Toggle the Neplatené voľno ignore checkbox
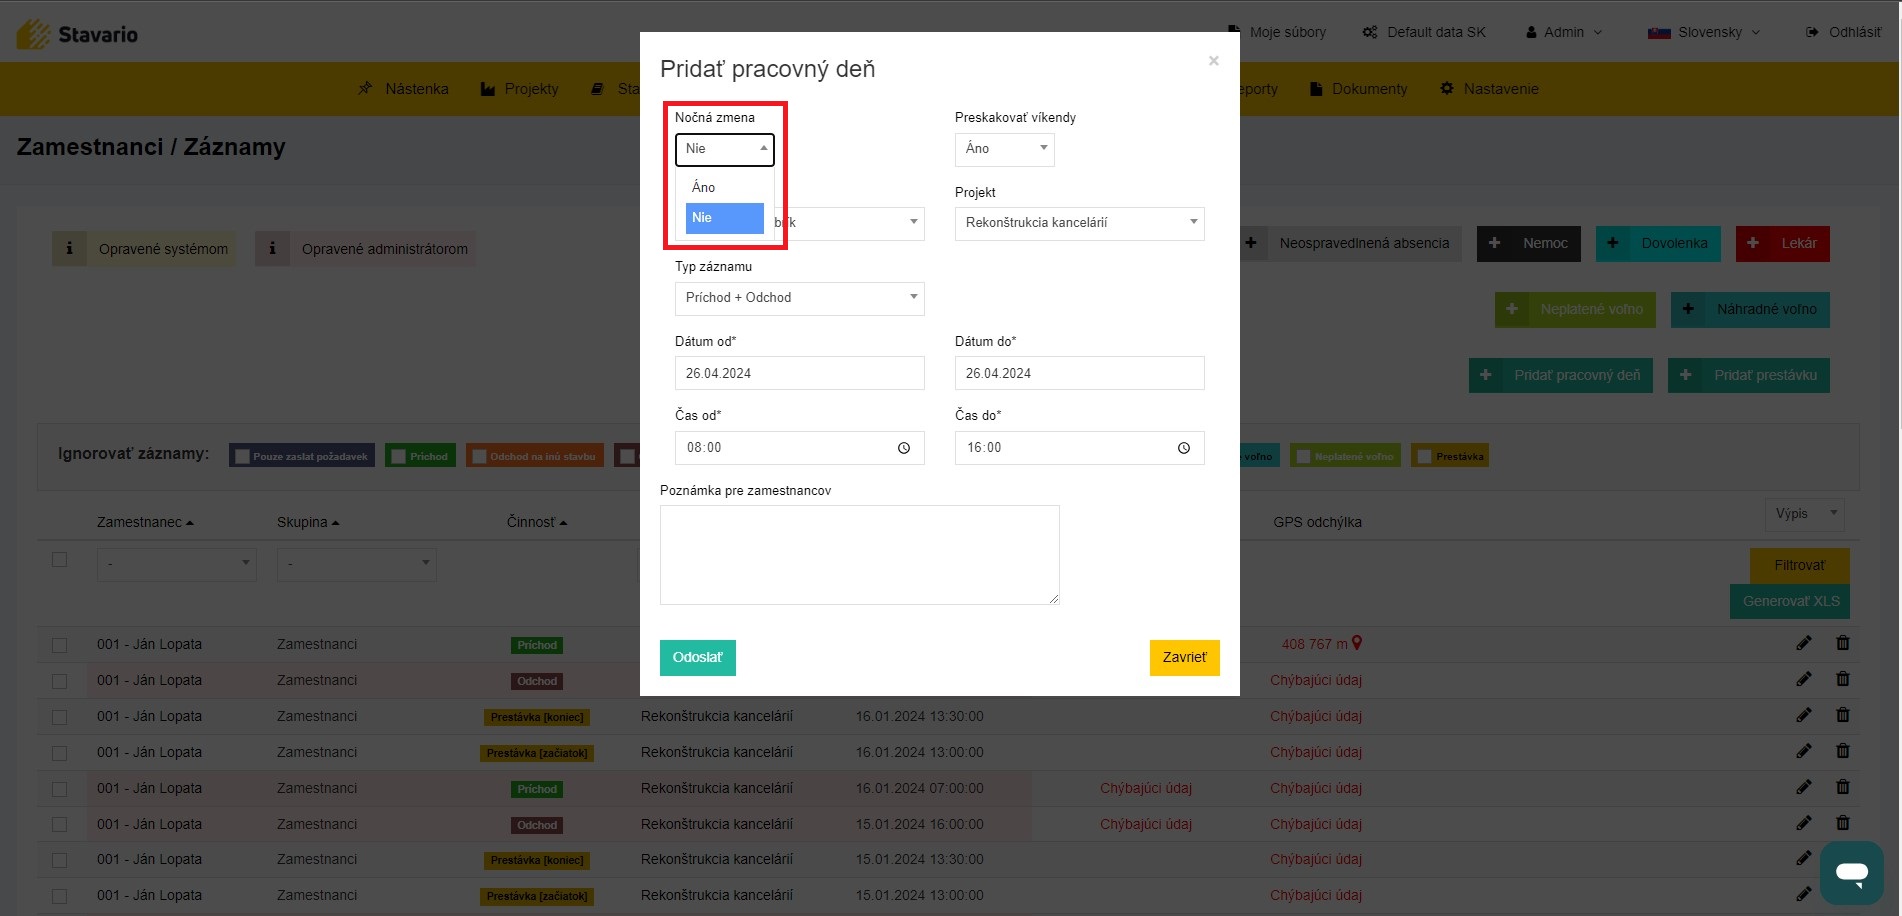 click(x=1303, y=457)
